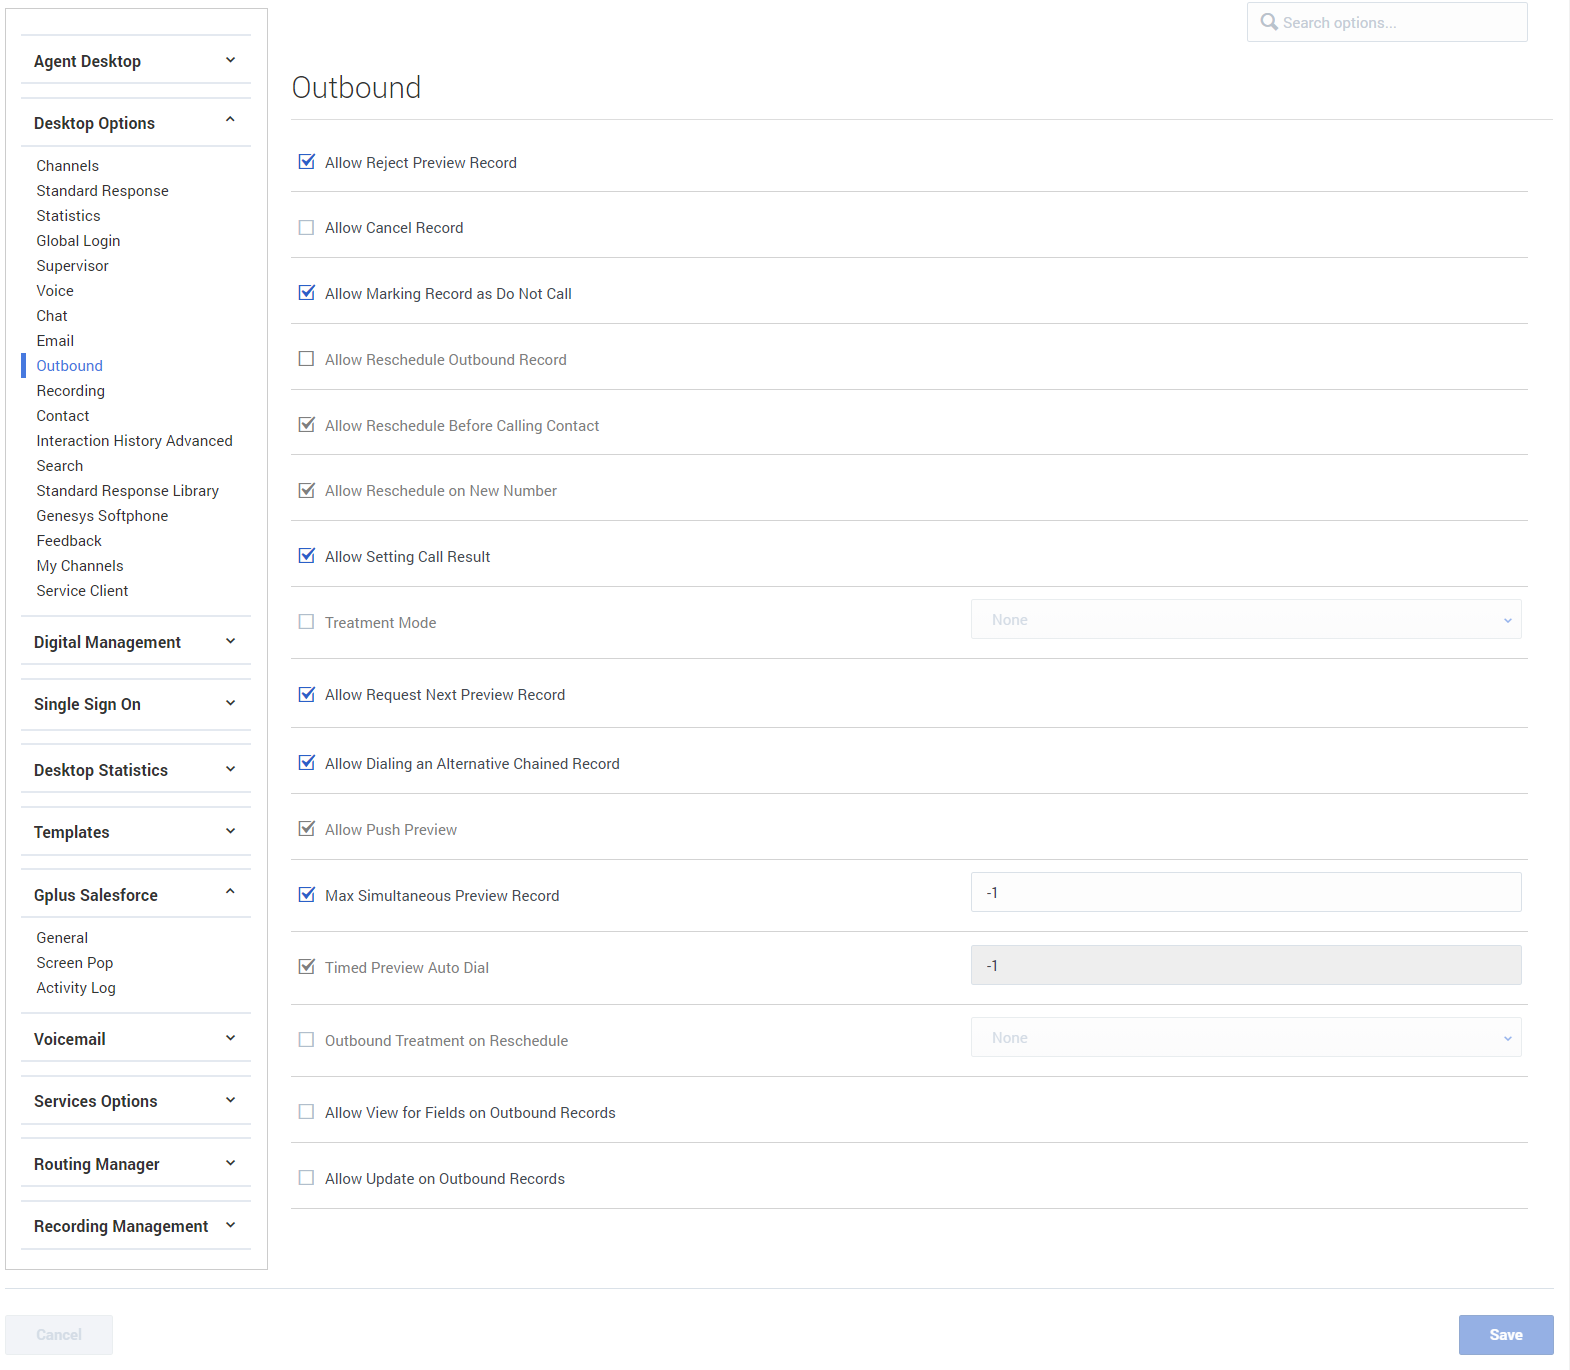Check Allow View for Fields on Outbound Records
The width and height of the screenshot is (1570, 1370).
point(307,1112)
